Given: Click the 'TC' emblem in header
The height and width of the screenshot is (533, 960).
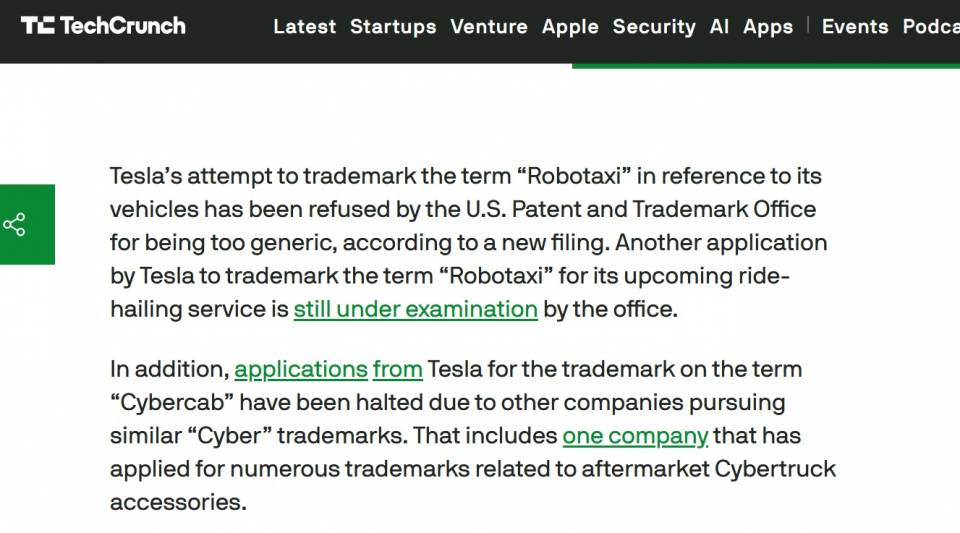Looking at the screenshot, I should [37, 26].
